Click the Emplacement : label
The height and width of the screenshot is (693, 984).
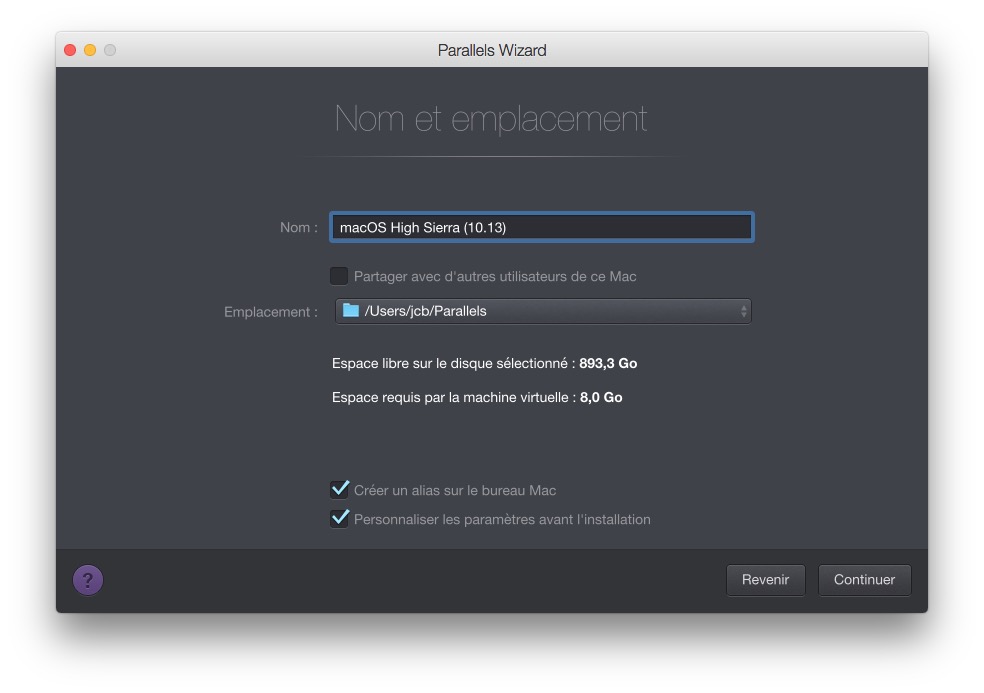[x=271, y=312]
